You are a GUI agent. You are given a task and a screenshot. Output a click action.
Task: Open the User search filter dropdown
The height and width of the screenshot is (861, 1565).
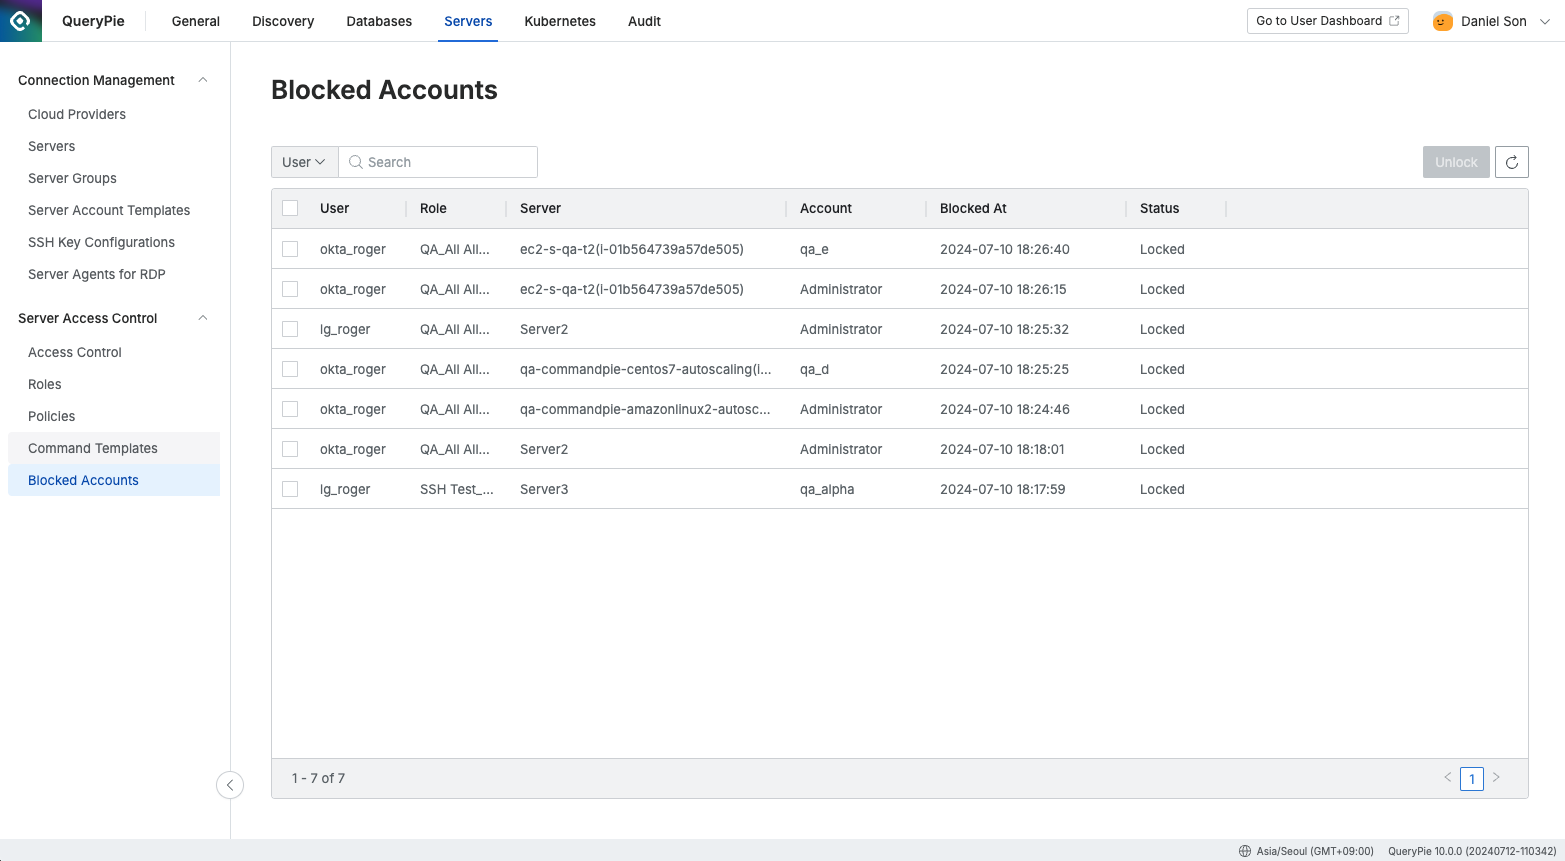pyautogui.click(x=304, y=162)
